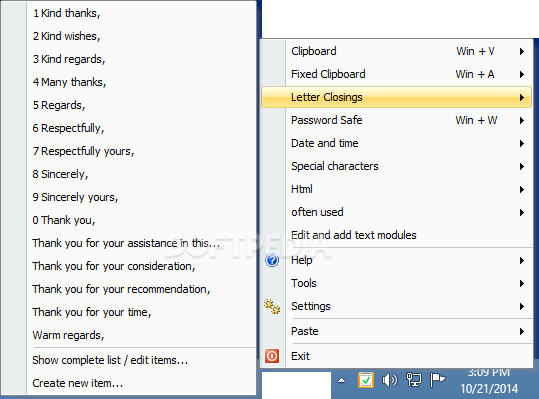
Task: Click the Action Center flag tray icon
Action: tap(437, 380)
